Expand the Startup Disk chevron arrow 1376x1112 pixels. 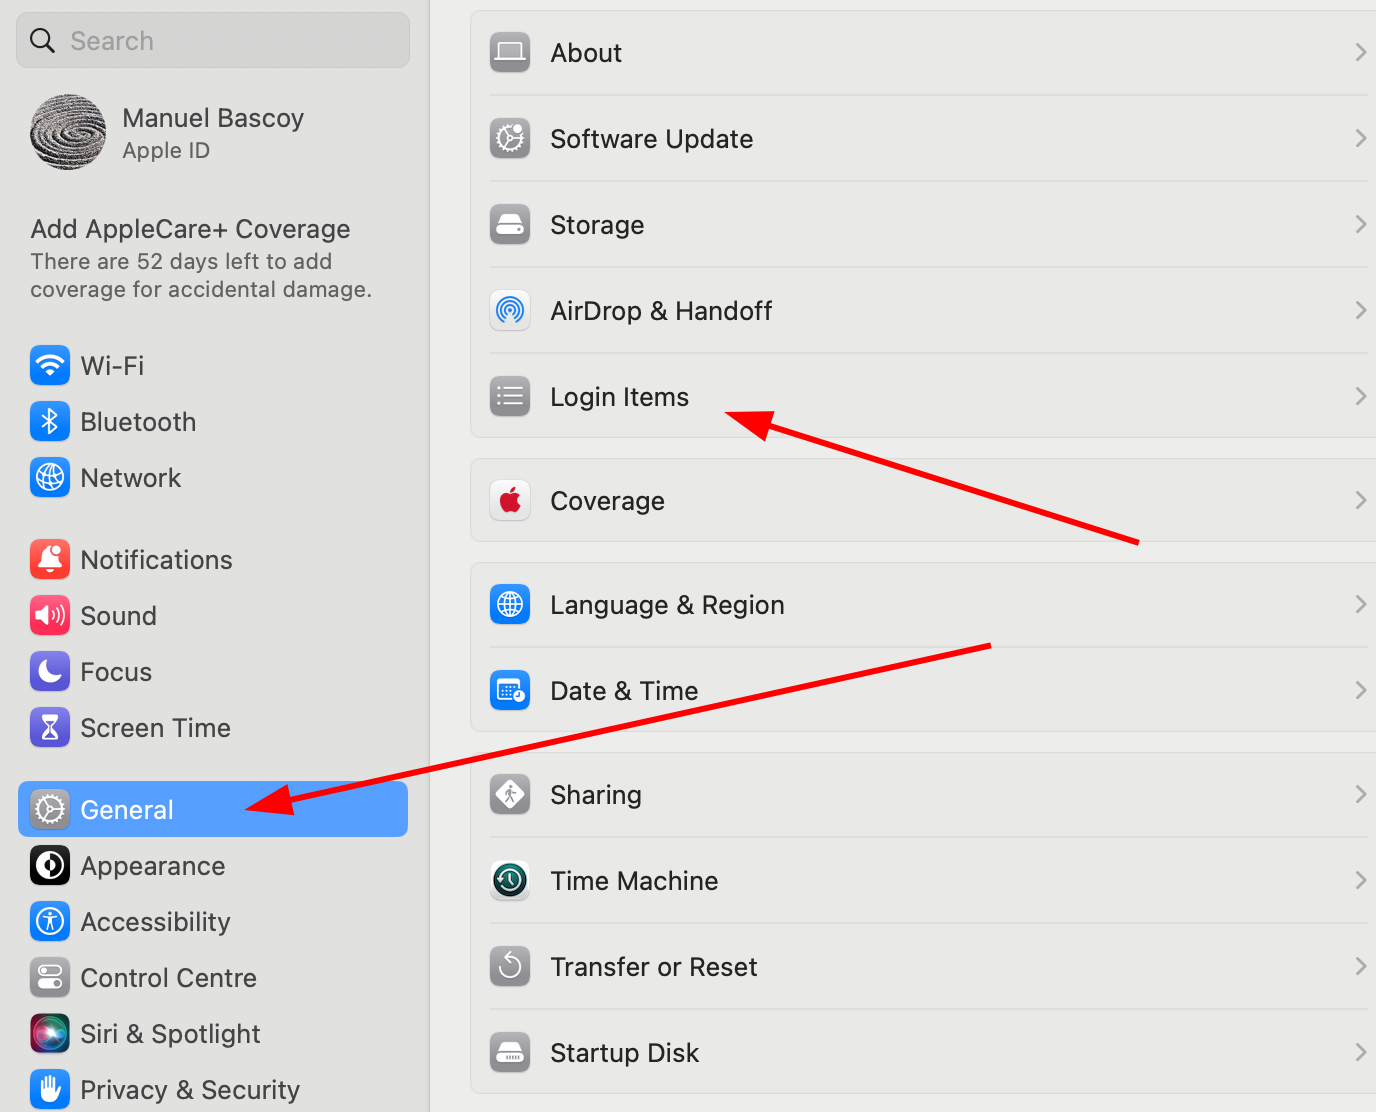(x=1360, y=1053)
